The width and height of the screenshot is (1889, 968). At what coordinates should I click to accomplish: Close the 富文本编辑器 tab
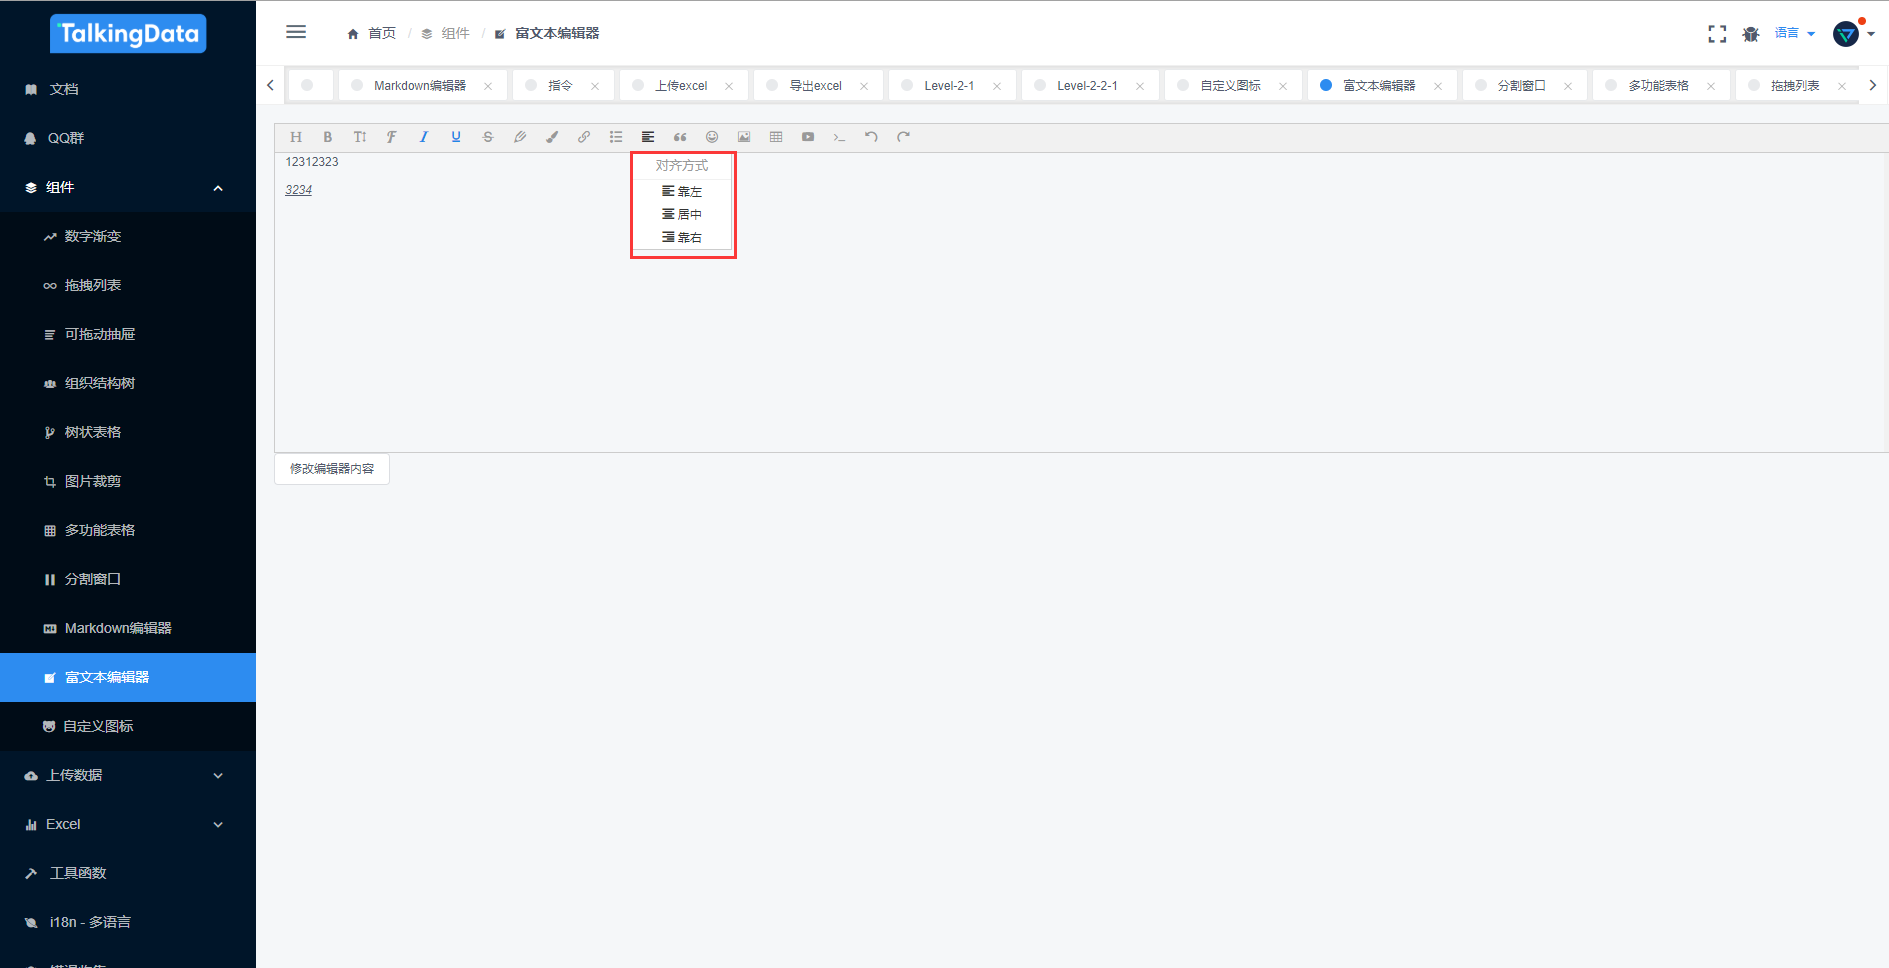1438,86
